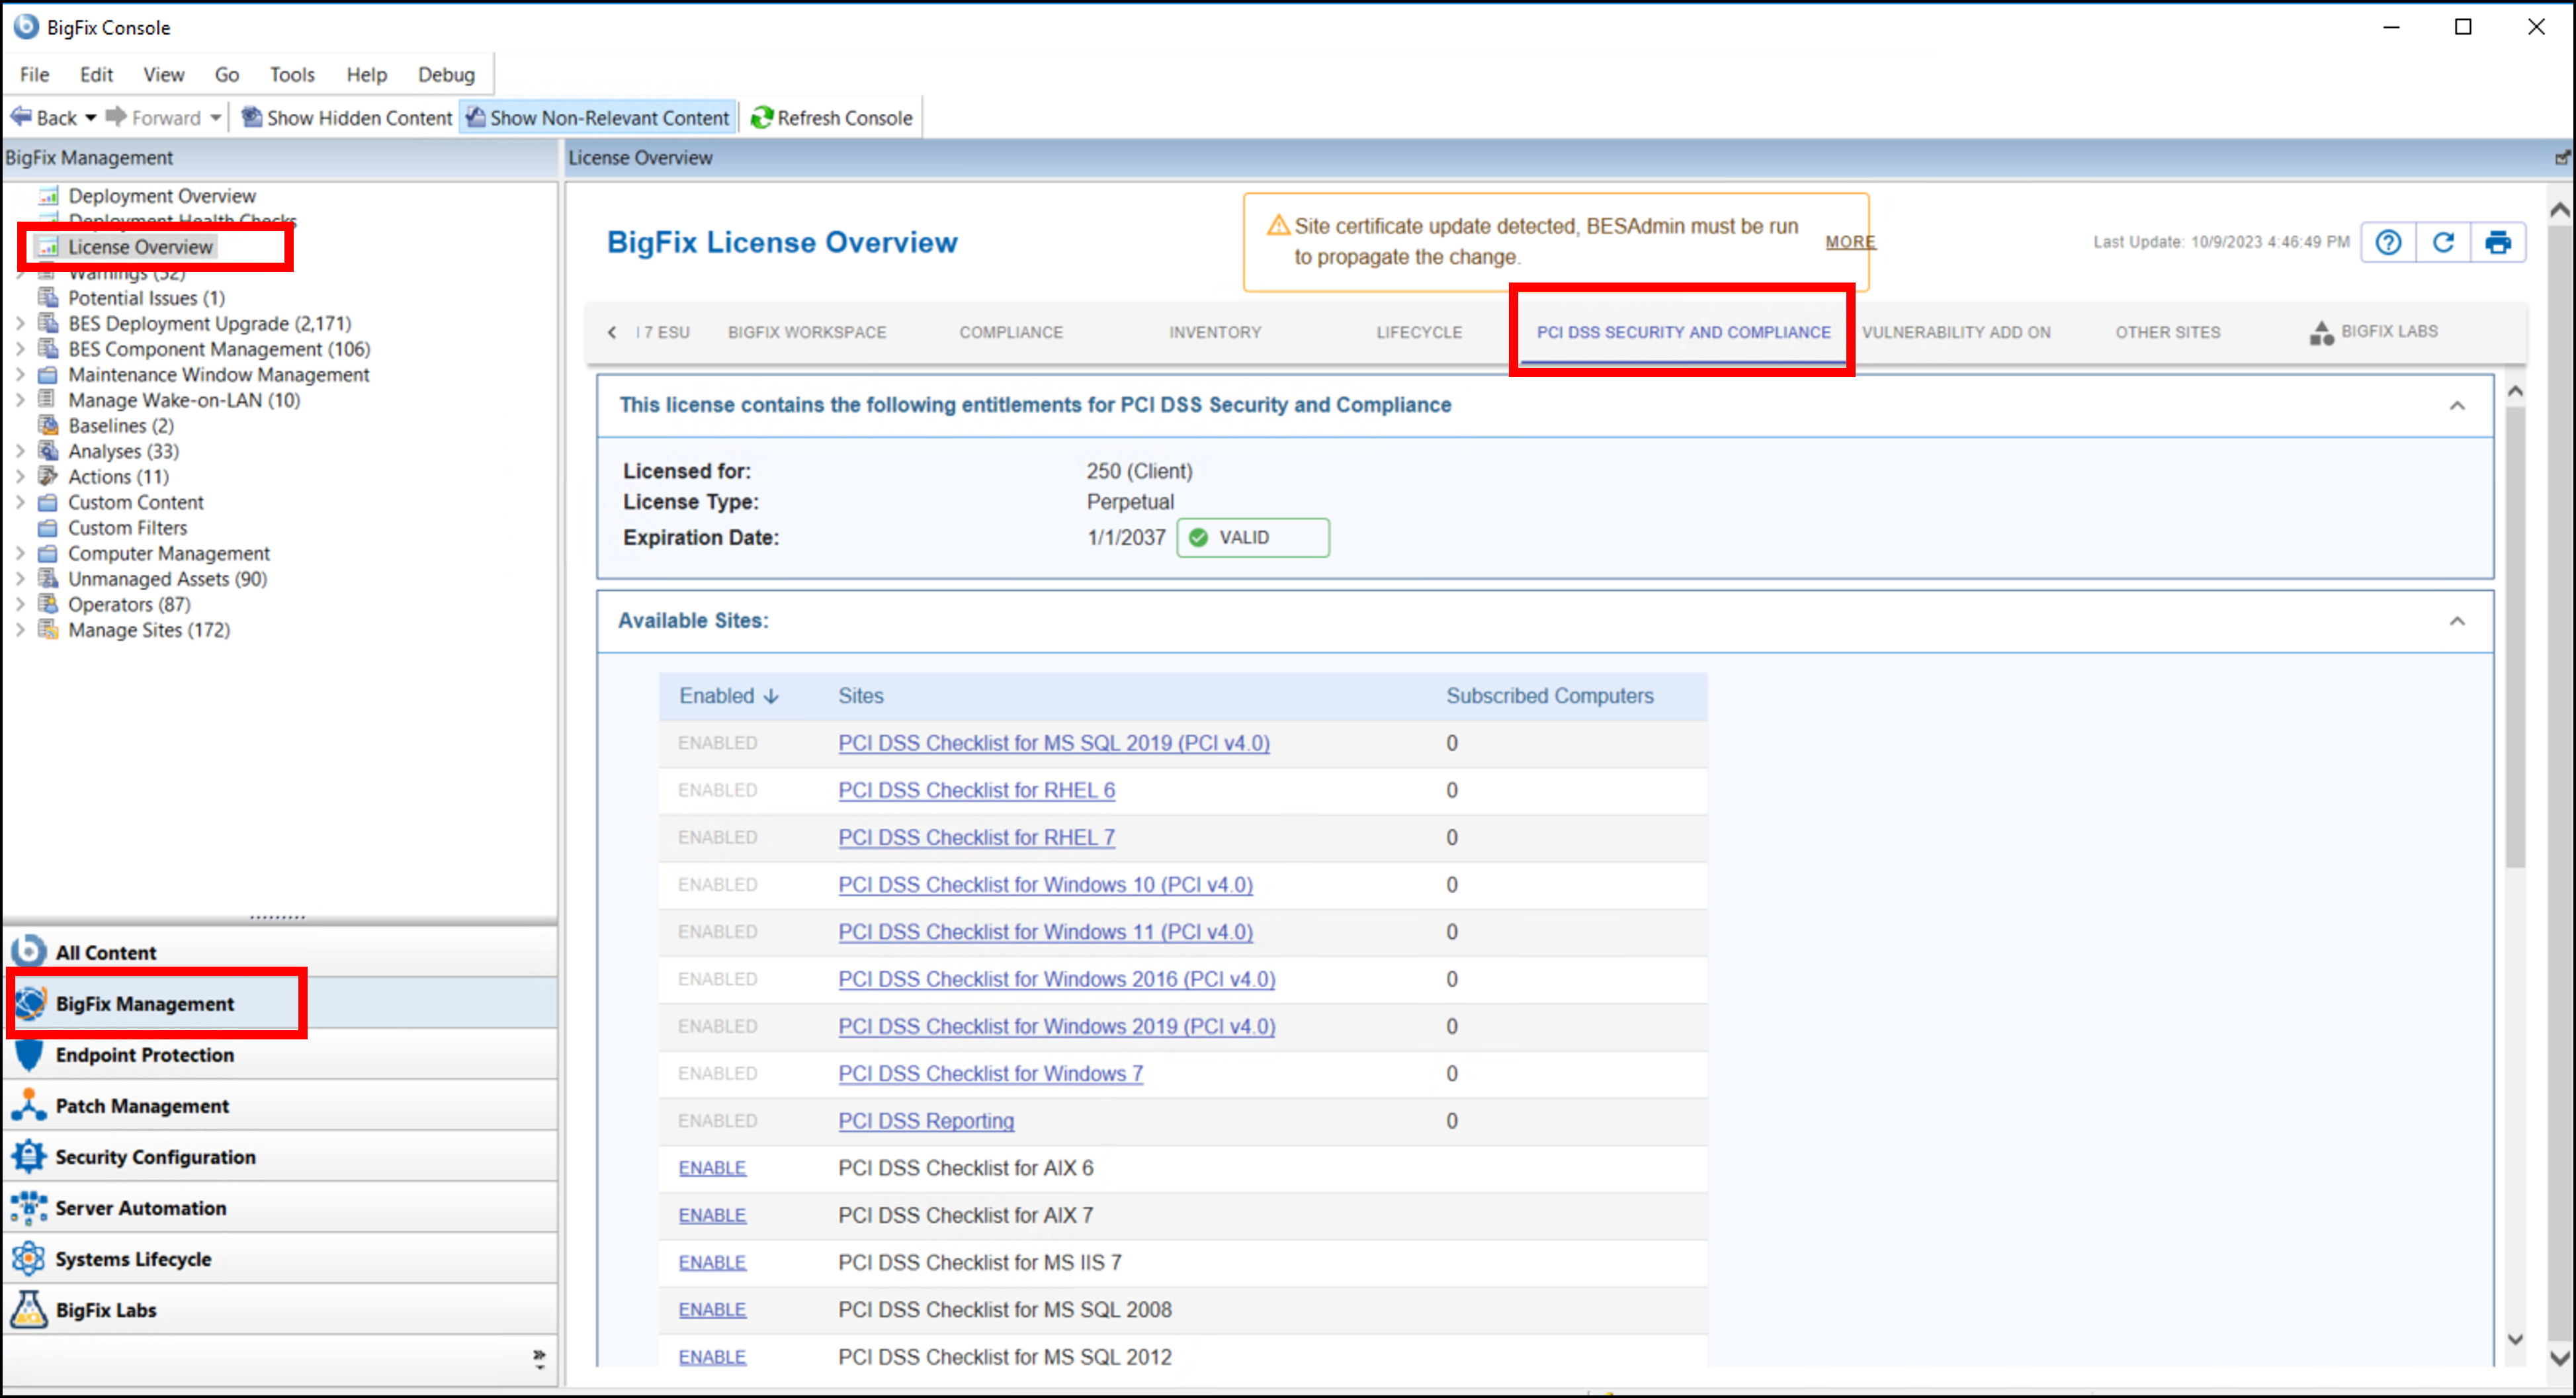
Task: Click the refresh icon beside Last Update
Action: 2443,242
